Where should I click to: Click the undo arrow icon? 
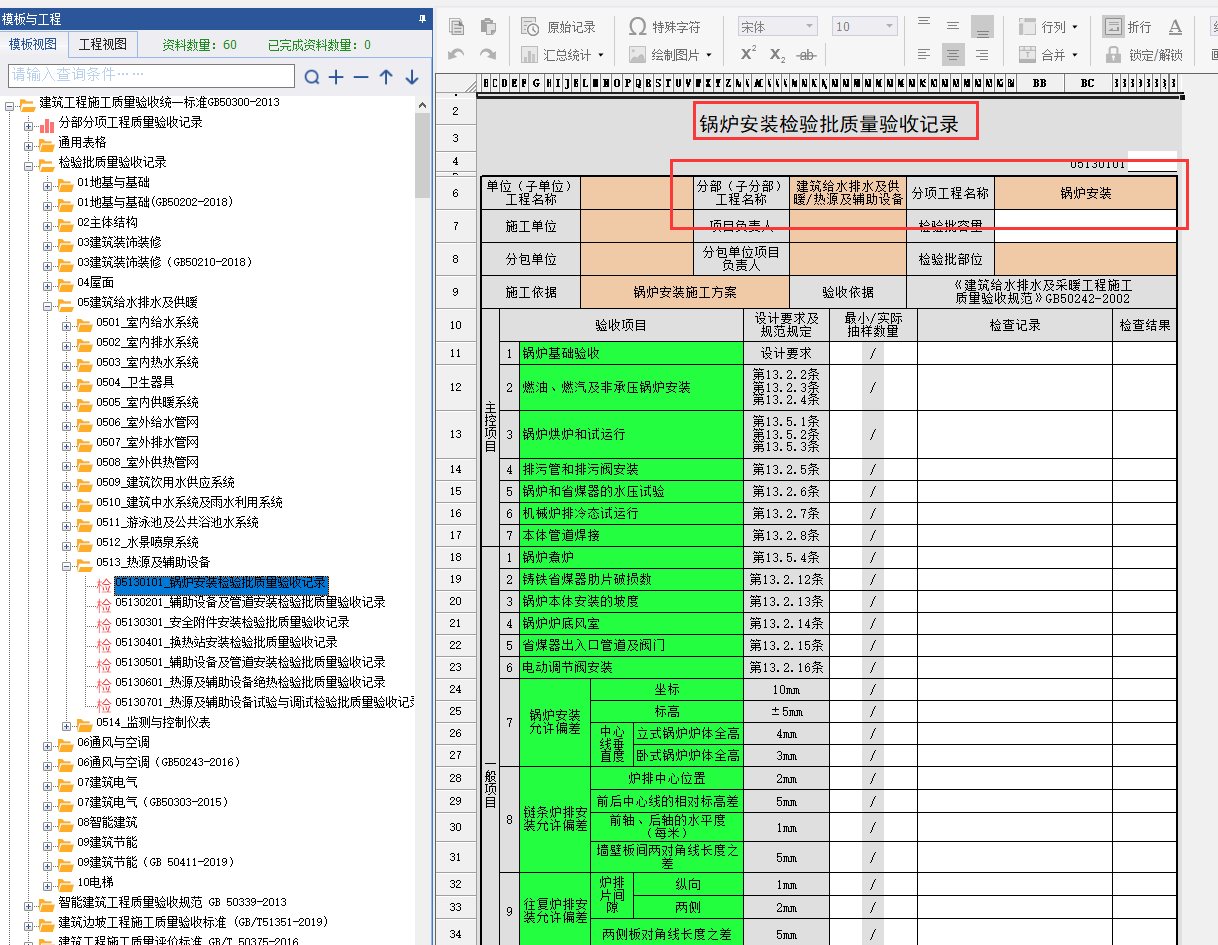point(456,55)
